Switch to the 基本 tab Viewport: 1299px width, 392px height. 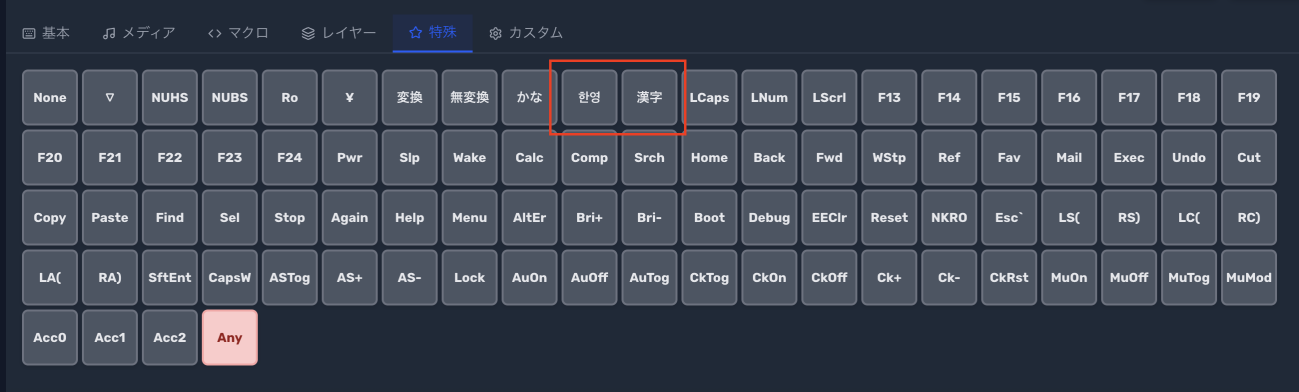point(46,33)
